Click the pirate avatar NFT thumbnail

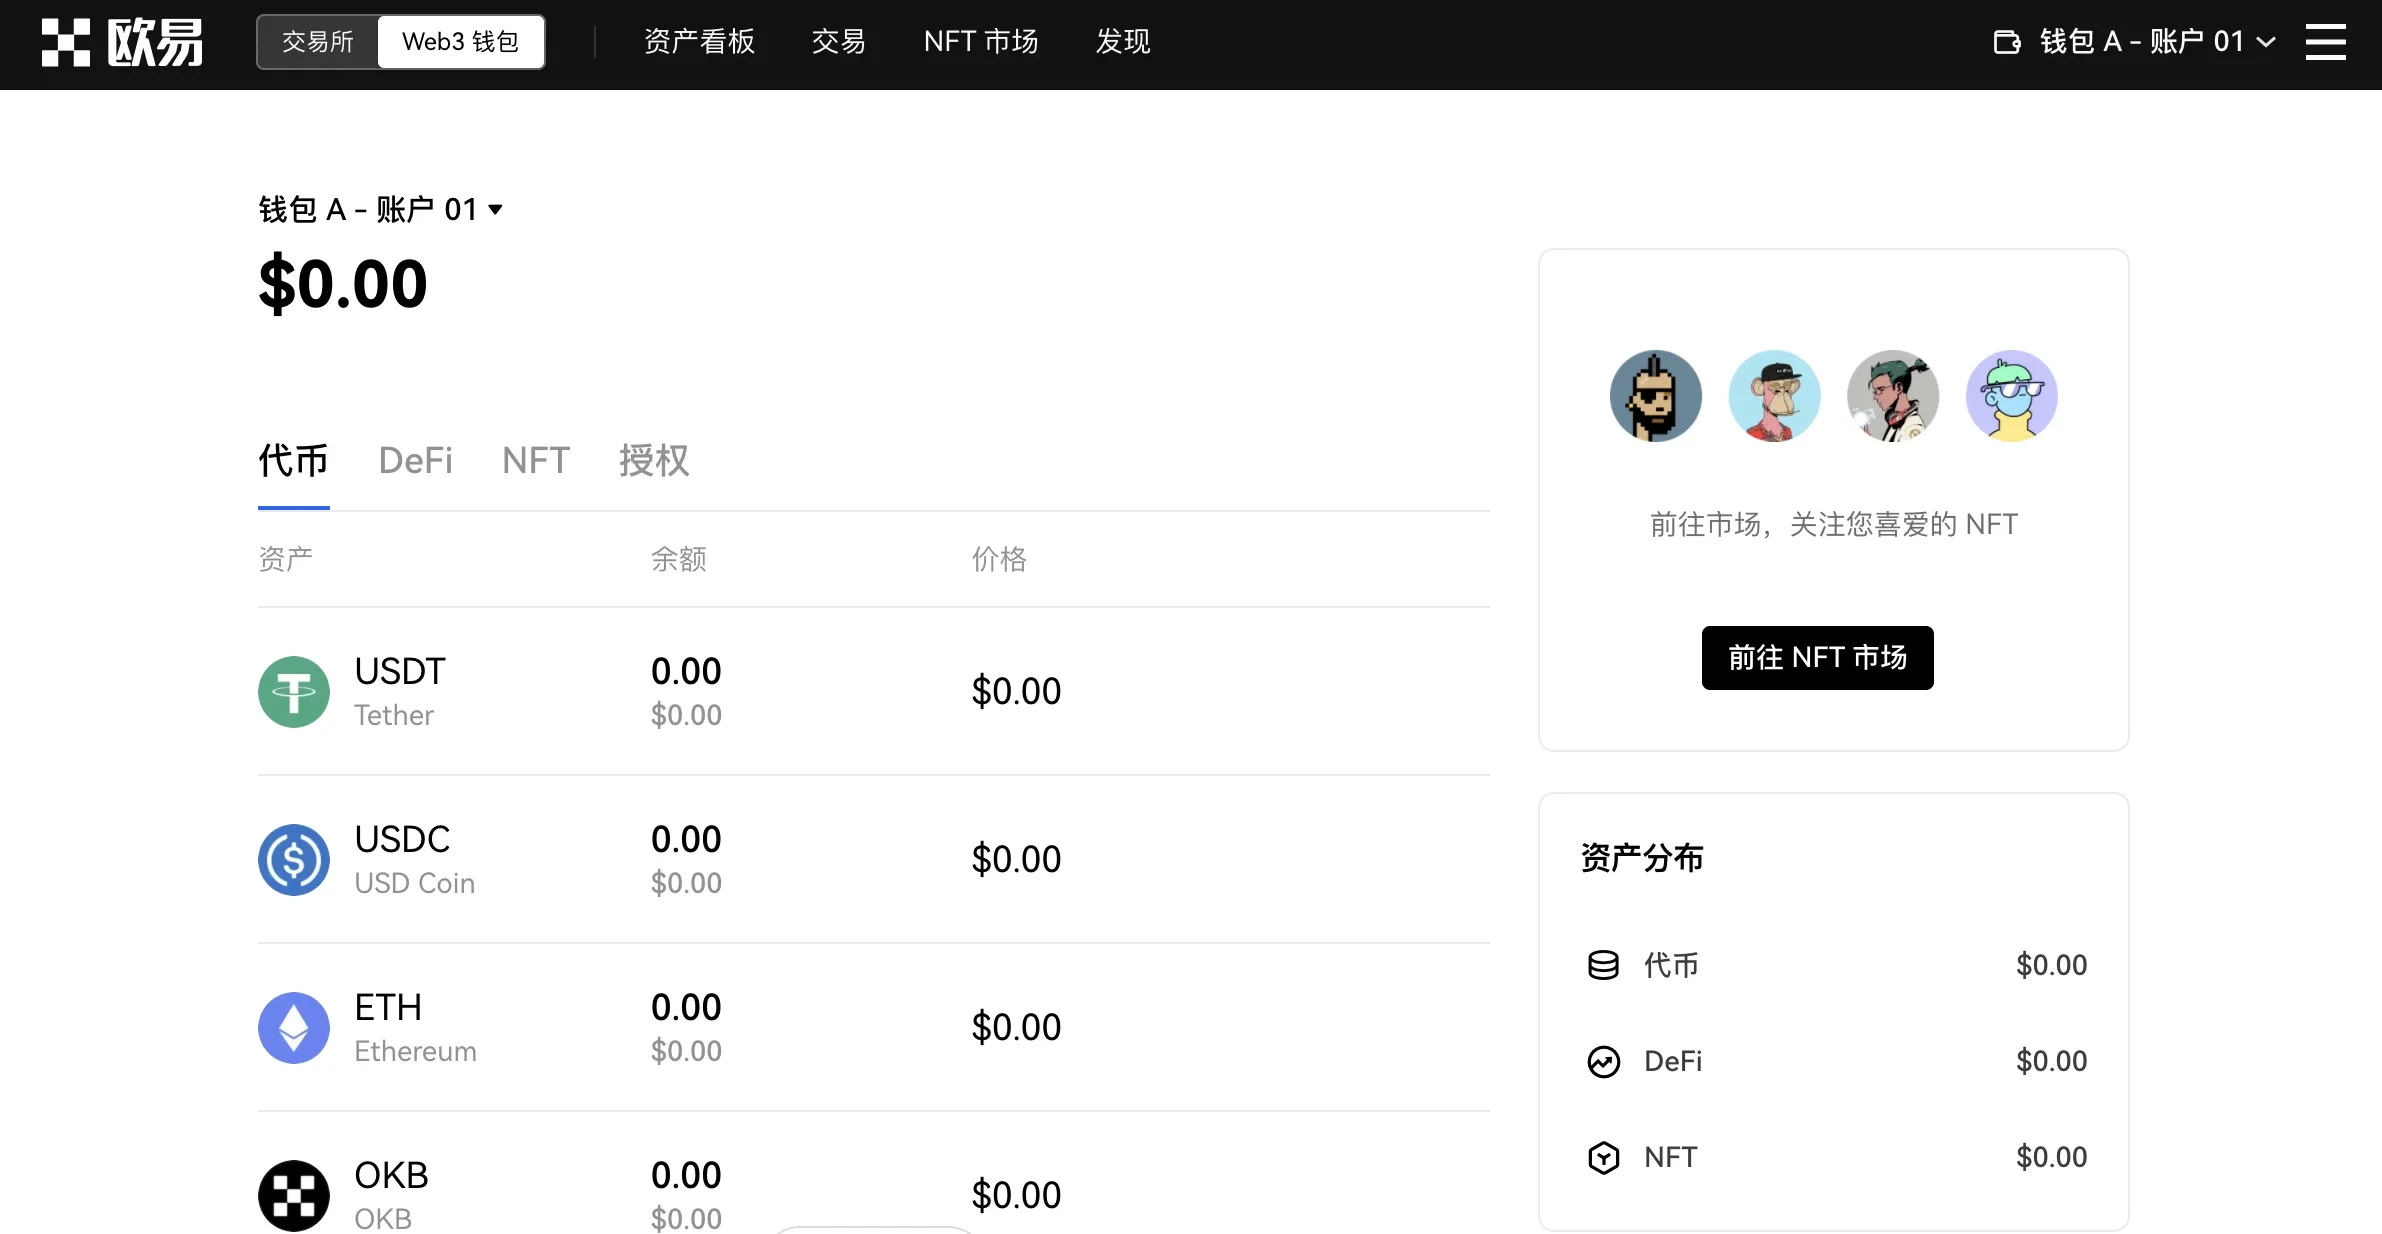1655,396
